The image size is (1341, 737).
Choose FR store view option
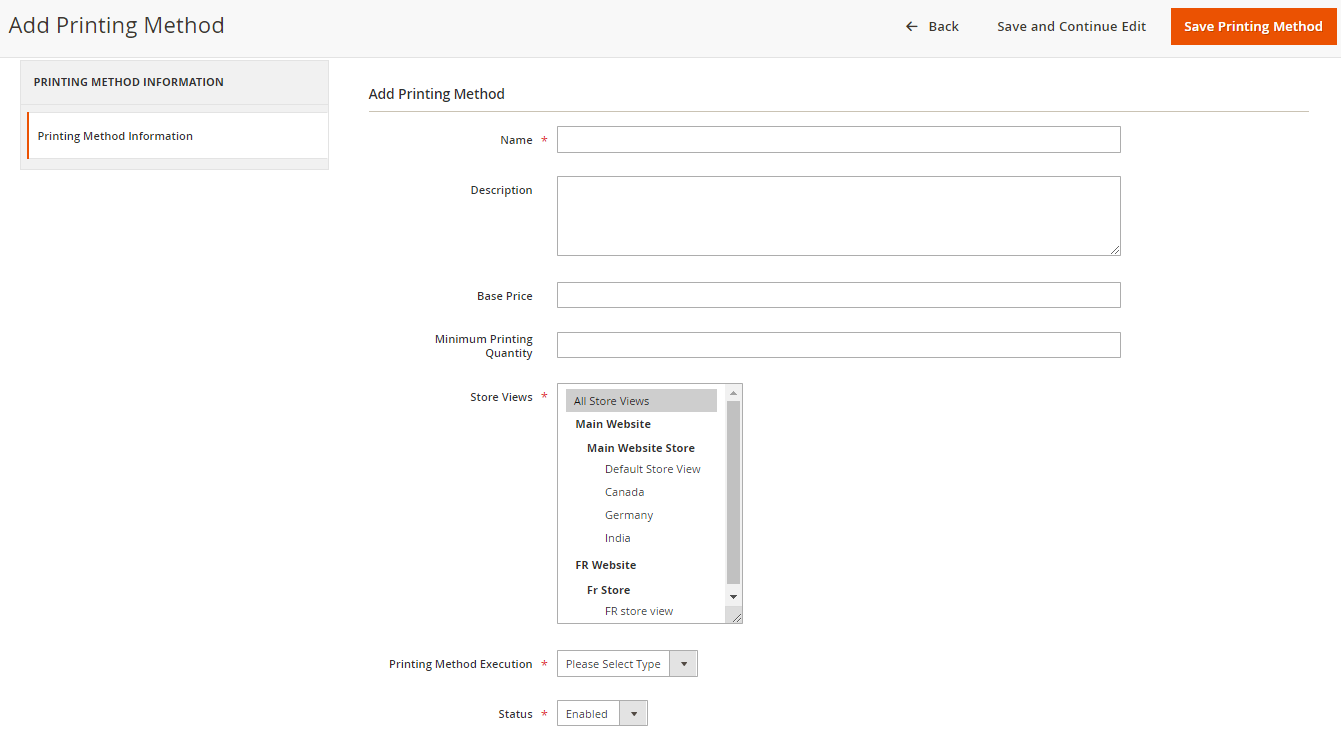(x=639, y=611)
